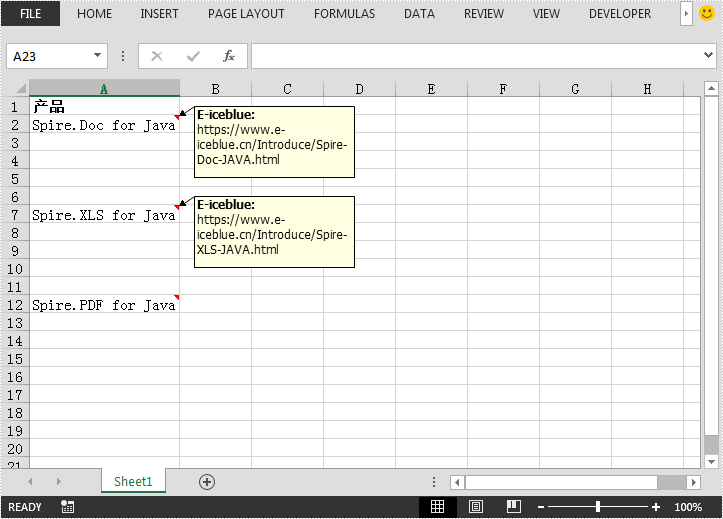Select row 12 header
Viewport: 723px width, 519px height.
tap(15, 305)
